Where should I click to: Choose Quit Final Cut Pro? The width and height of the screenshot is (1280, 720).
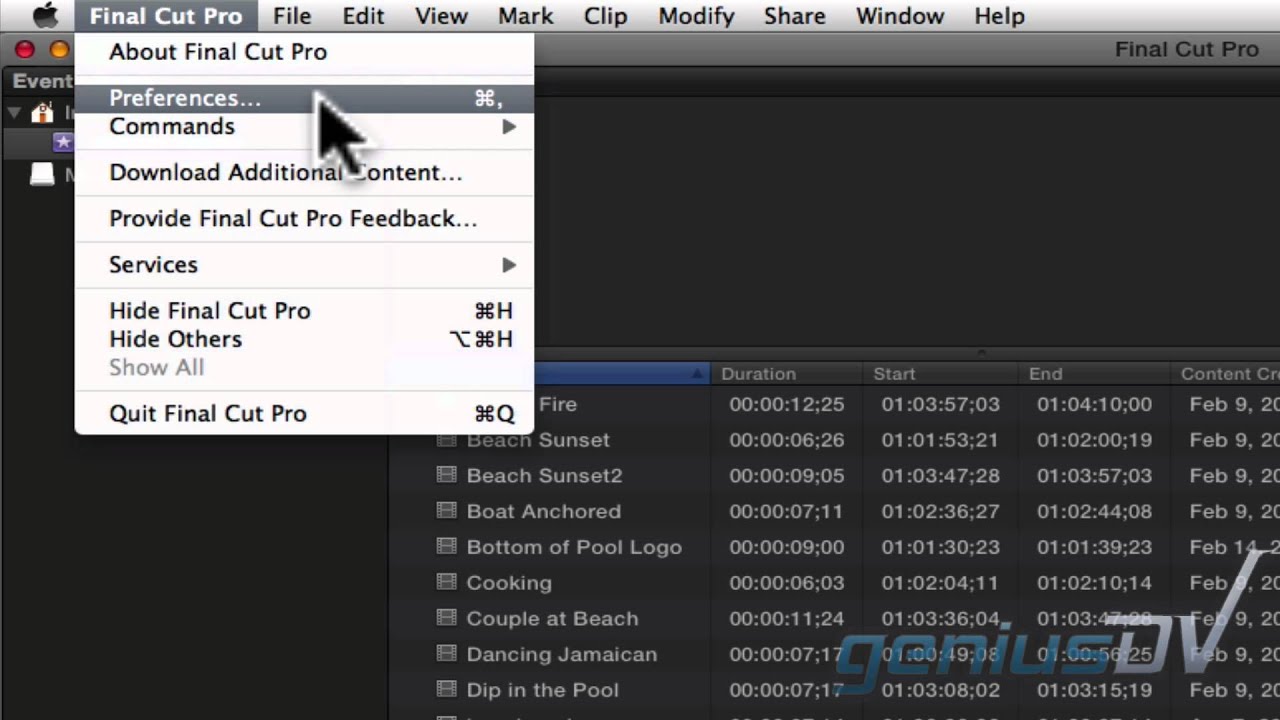(304, 413)
